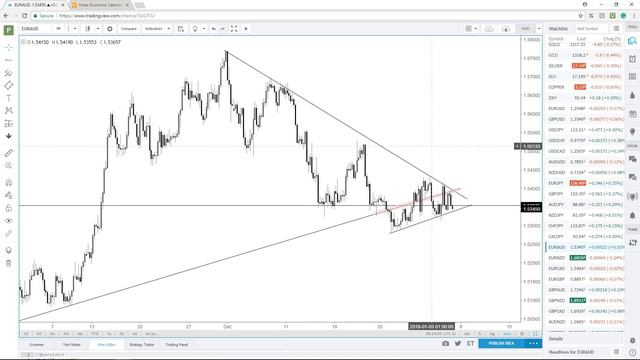Click the create alert icon

click(195, 29)
